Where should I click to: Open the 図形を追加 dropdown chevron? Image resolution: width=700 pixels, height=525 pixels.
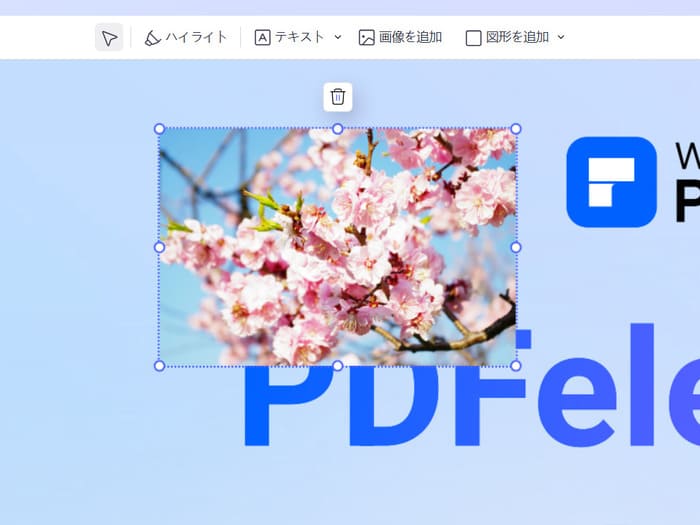[x=561, y=38]
